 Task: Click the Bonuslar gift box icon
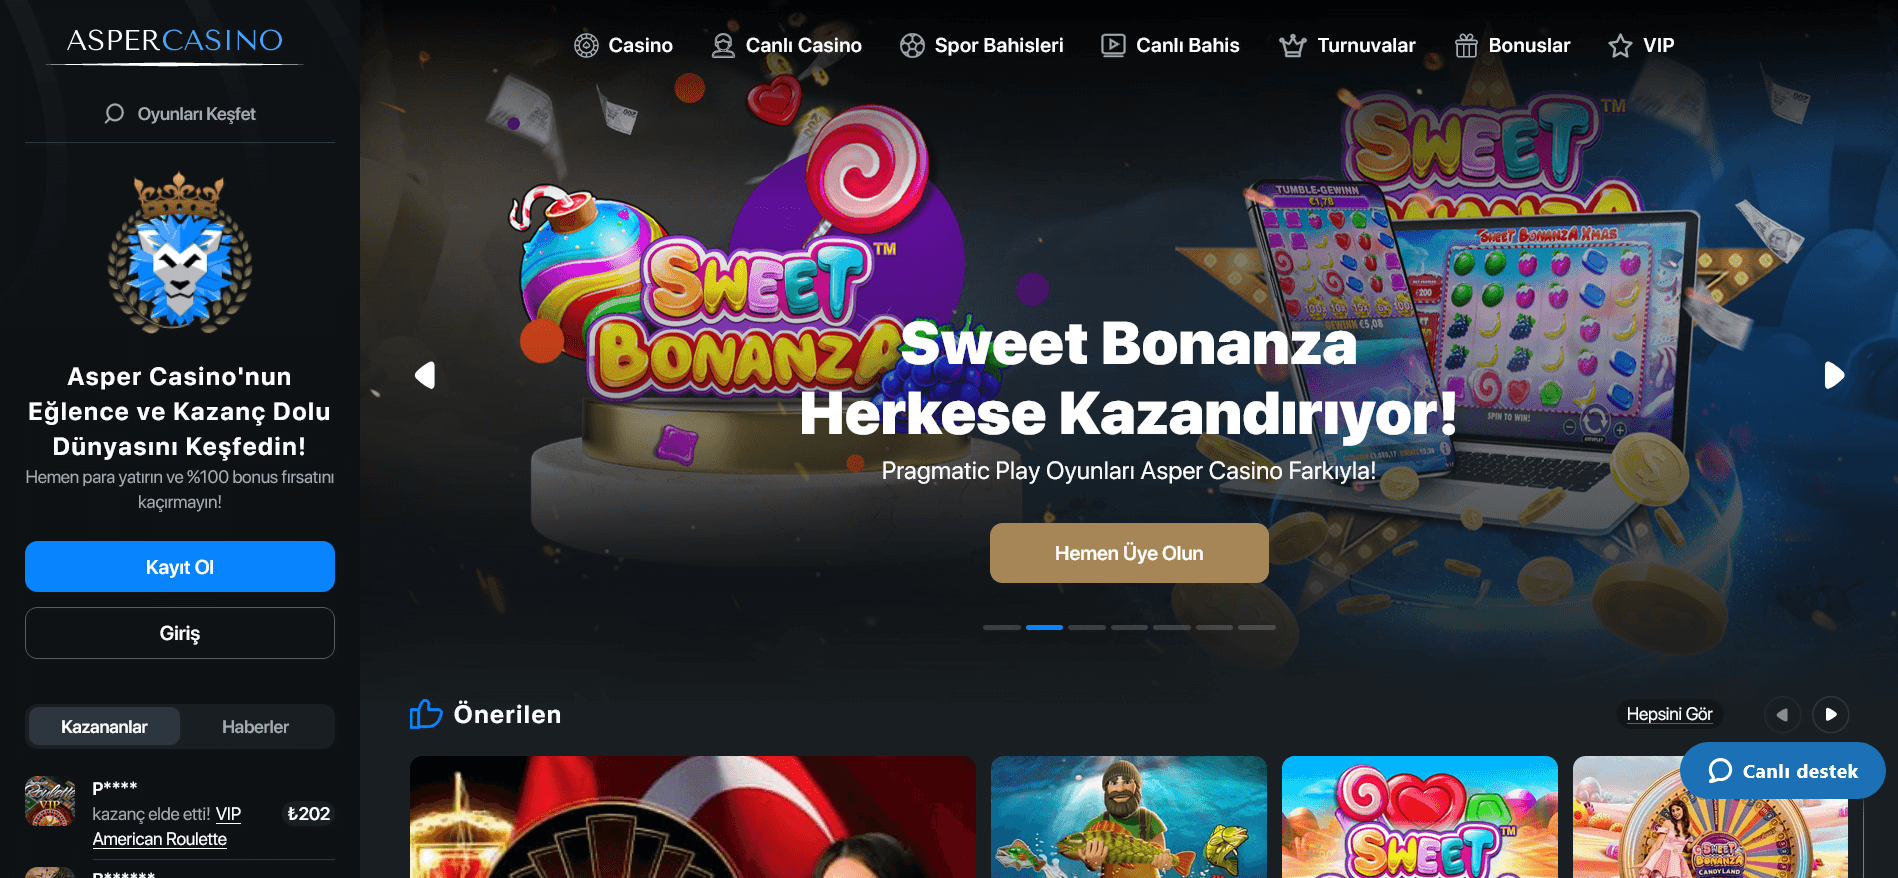point(1466,45)
